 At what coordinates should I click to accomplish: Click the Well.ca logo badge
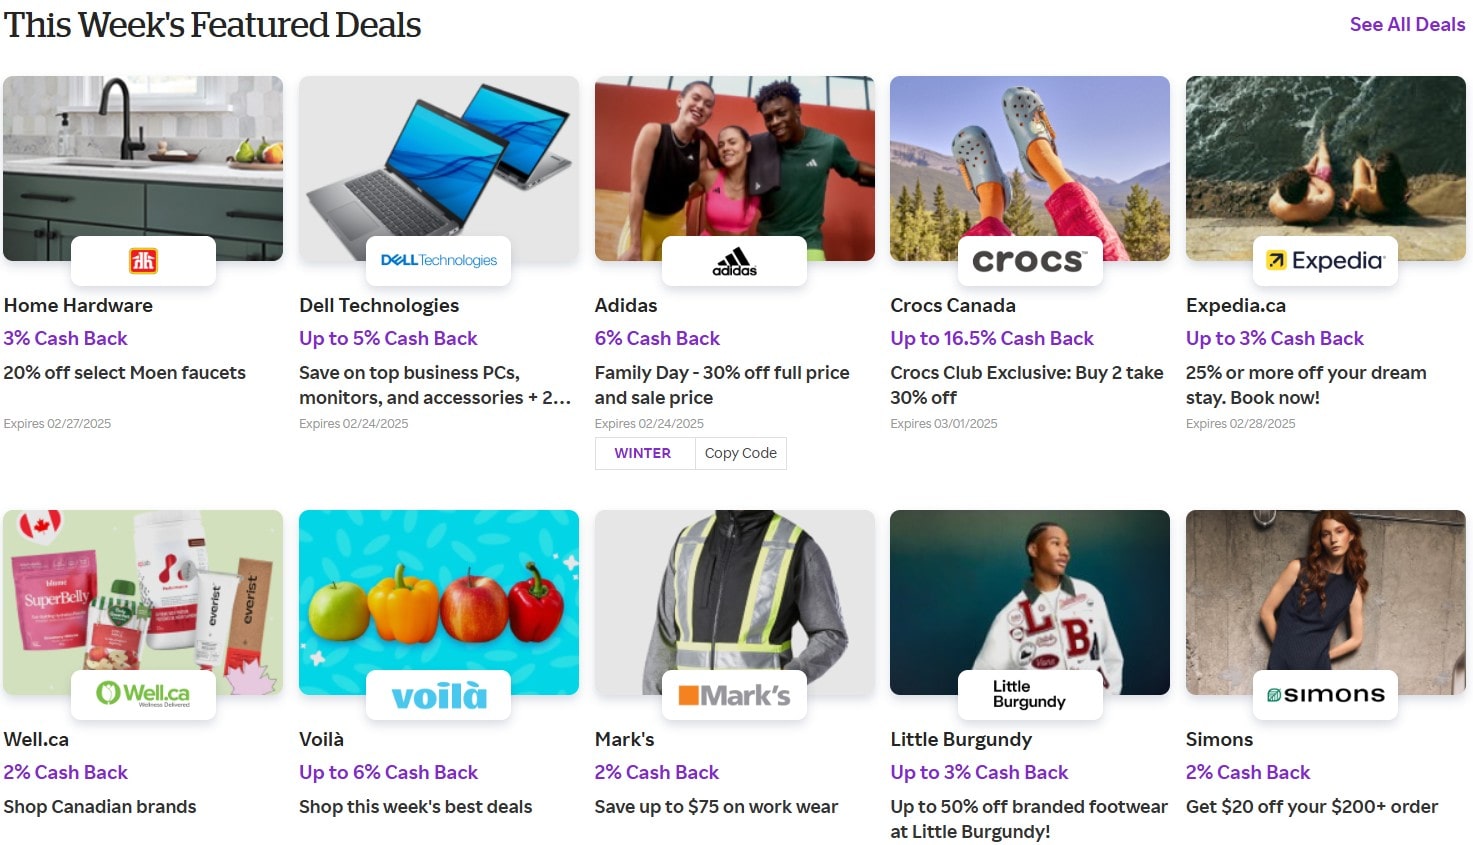point(143,695)
